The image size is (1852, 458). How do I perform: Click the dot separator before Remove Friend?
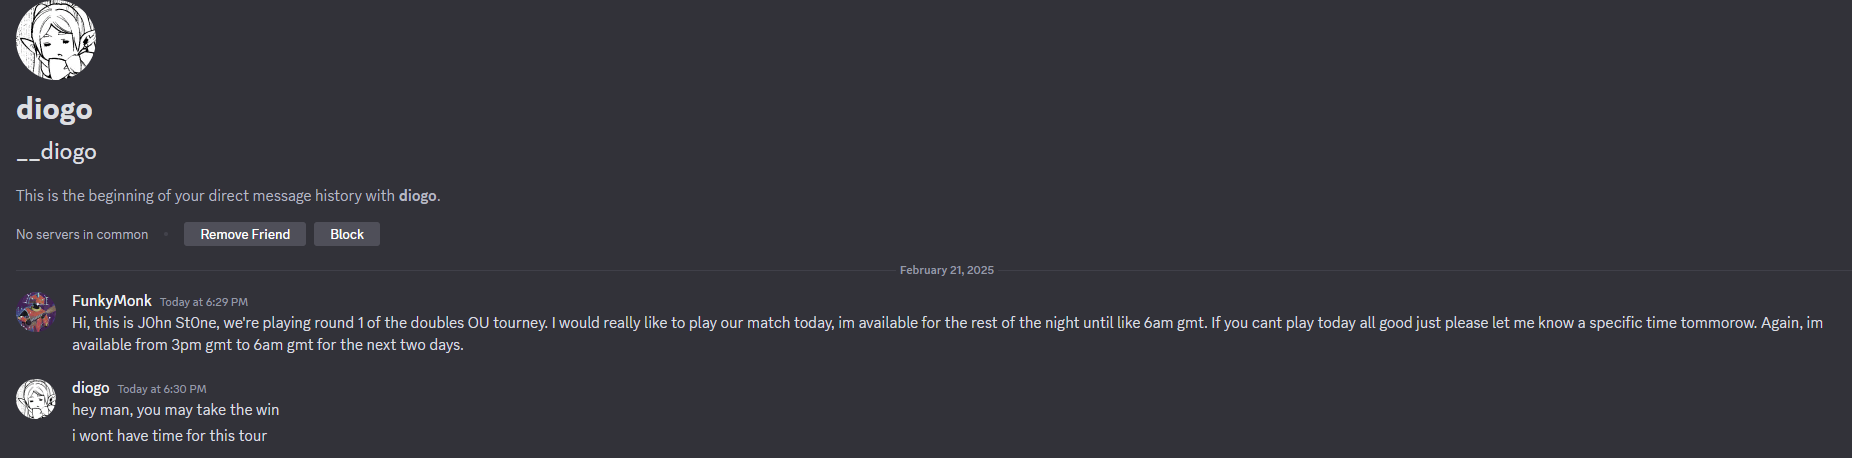click(166, 234)
